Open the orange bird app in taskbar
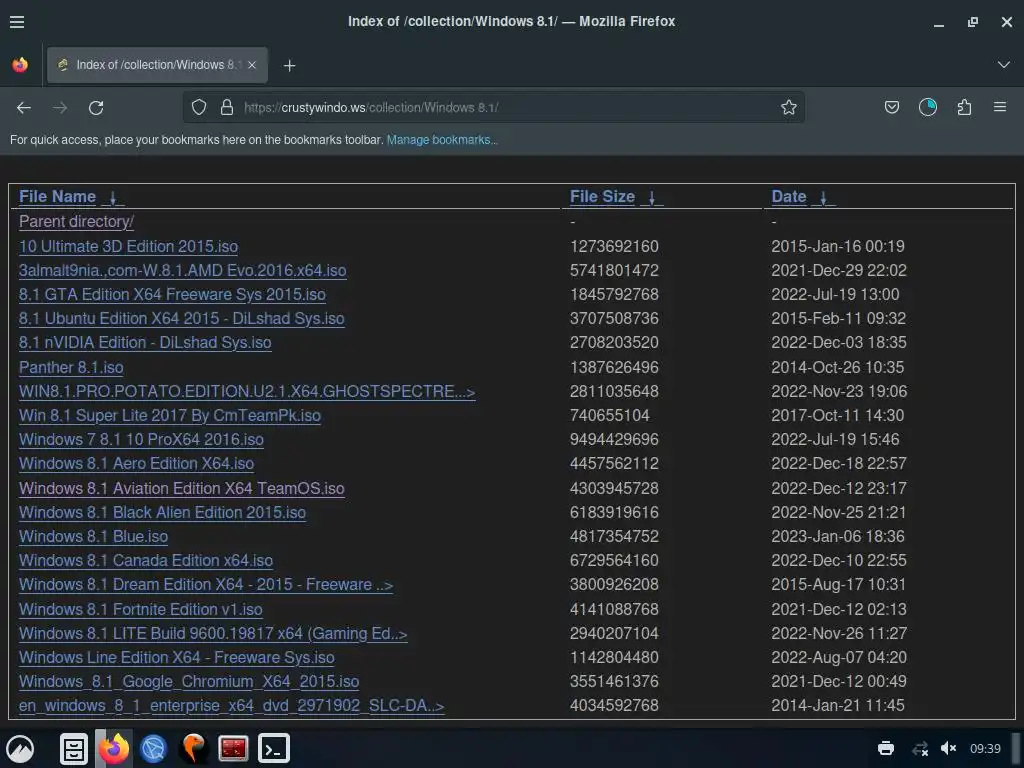The width and height of the screenshot is (1024, 768). [193, 748]
